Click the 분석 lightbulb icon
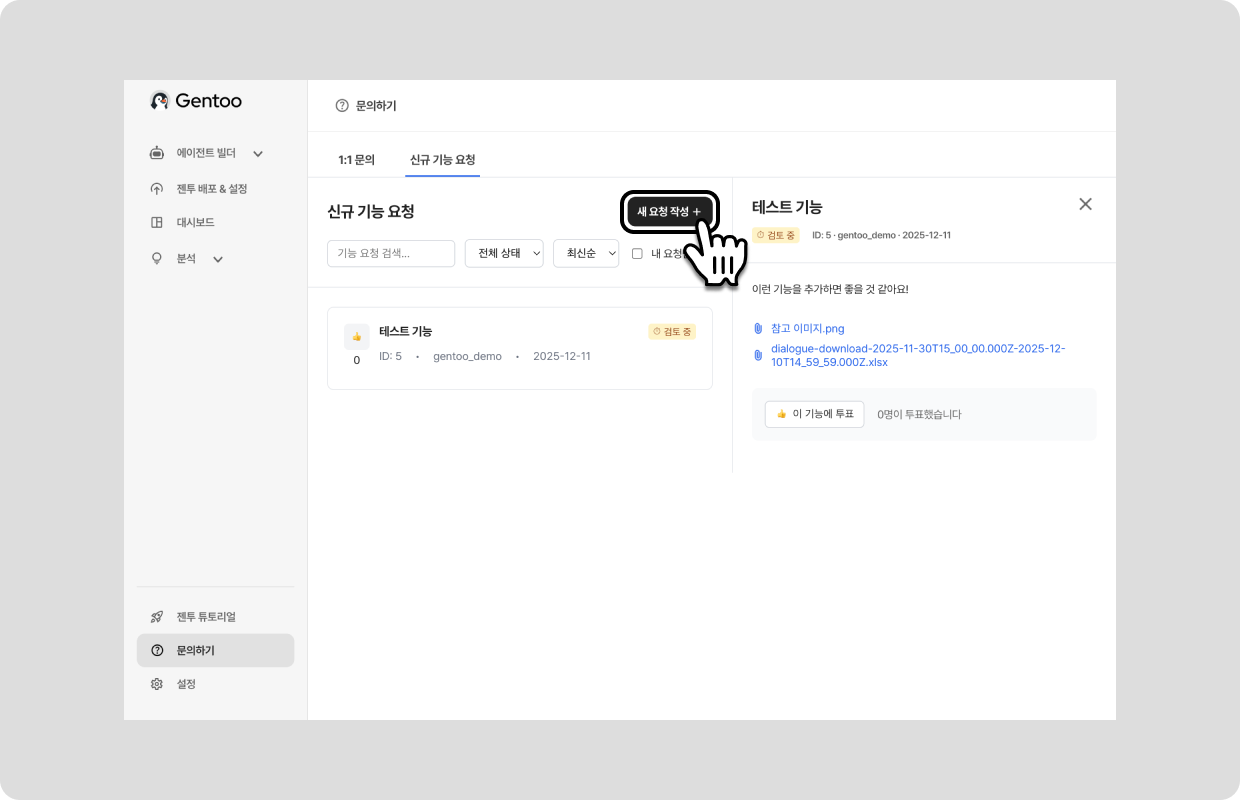Image resolution: width=1240 pixels, height=800 pixels. (x=157, y=258)
